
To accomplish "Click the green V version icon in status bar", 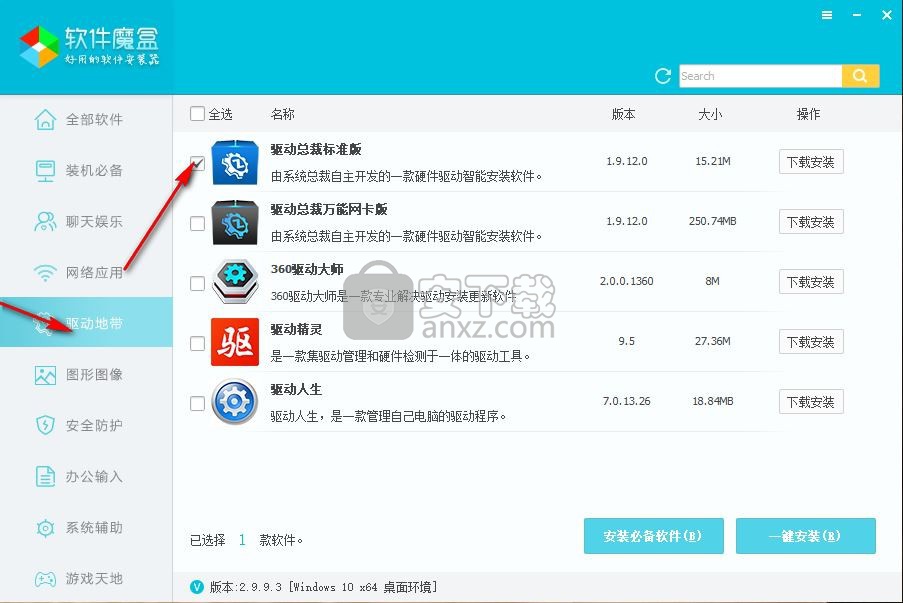I will [x=197, y=587].
